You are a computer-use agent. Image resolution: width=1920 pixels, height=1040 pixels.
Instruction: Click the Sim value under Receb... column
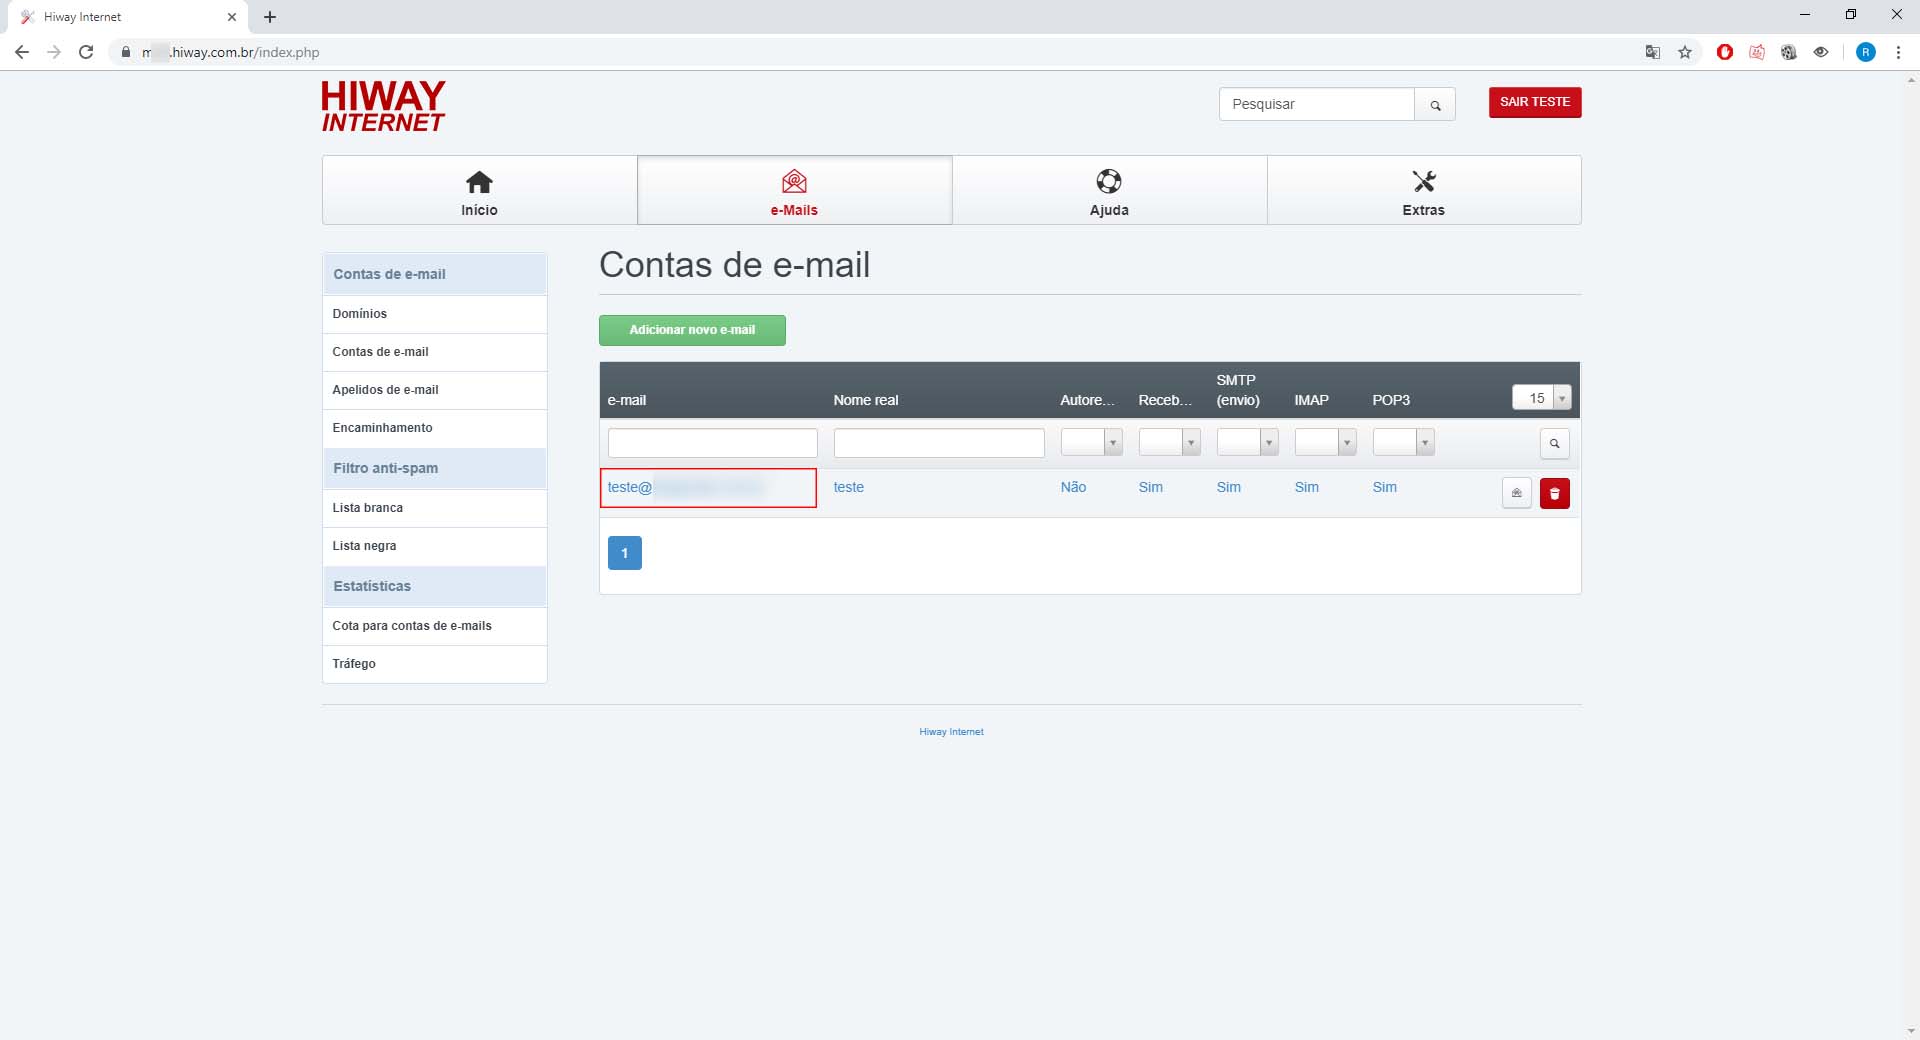point(1151,487)
